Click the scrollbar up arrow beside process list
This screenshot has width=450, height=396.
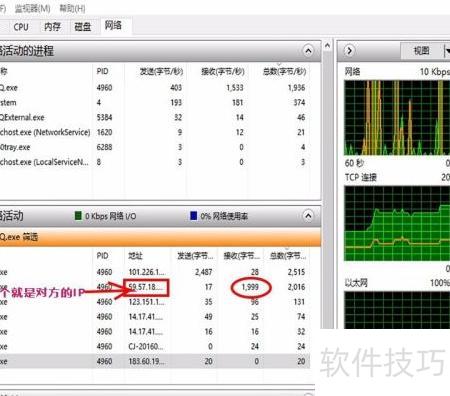(327, 46)
